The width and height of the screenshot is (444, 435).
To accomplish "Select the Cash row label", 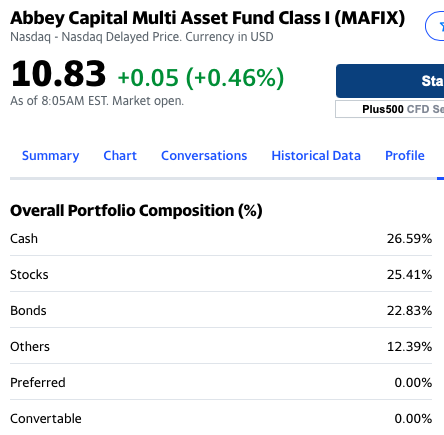I will [x=24, y=239].
